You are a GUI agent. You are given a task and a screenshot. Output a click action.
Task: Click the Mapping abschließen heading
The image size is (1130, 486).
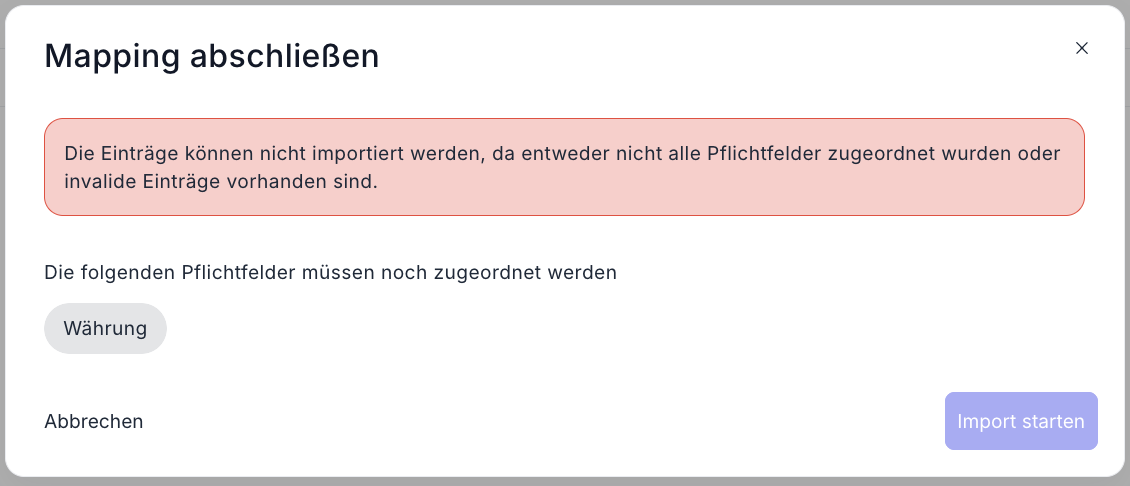(211, 56)
